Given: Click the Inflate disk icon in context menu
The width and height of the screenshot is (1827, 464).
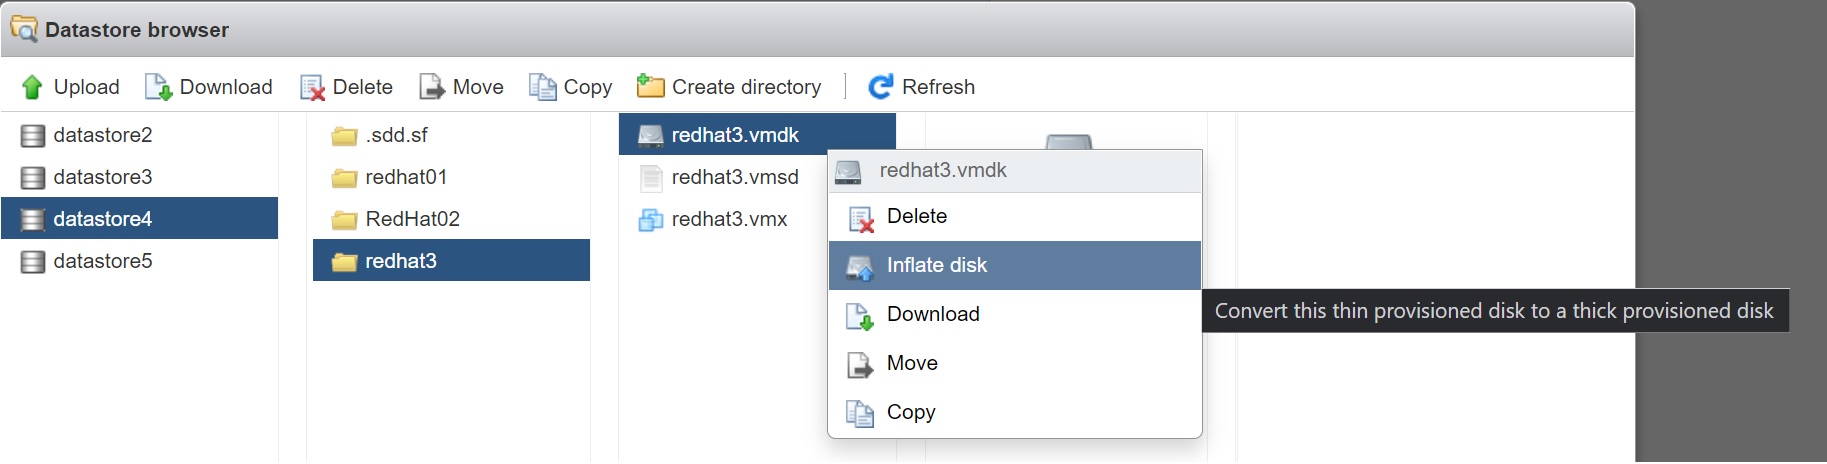Looking at the screenshot, I should [860, 267].
